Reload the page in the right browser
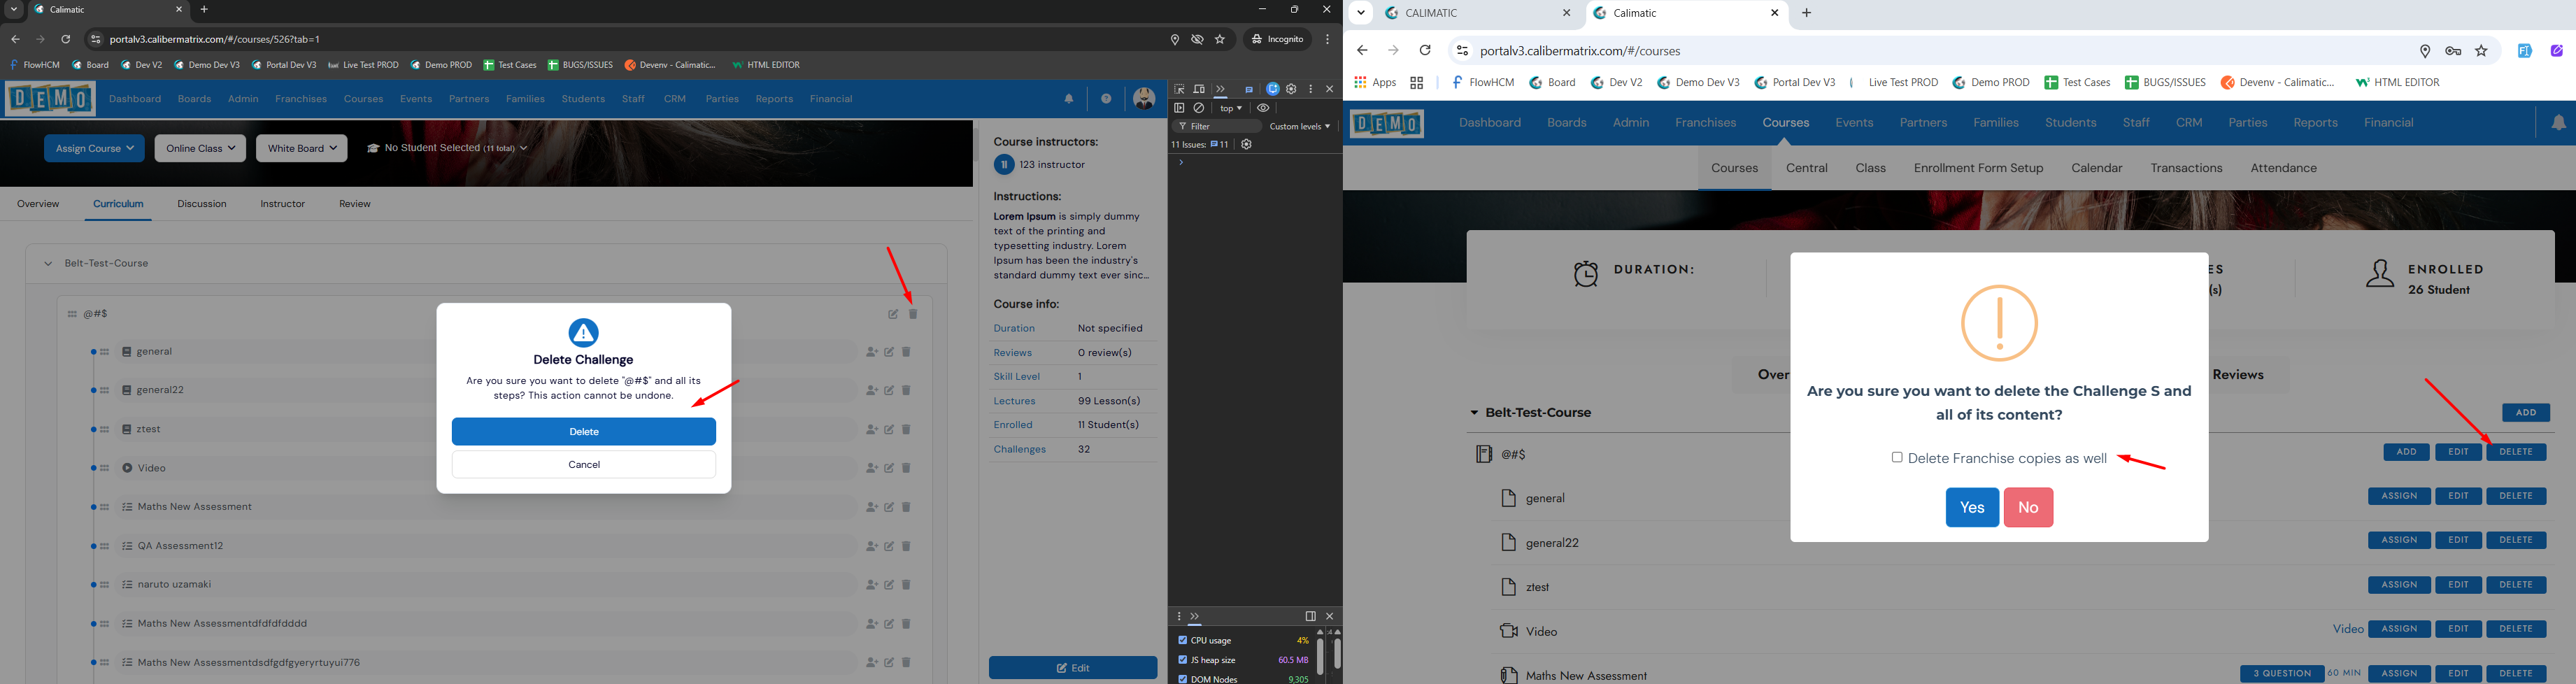 click(1425, 51)
